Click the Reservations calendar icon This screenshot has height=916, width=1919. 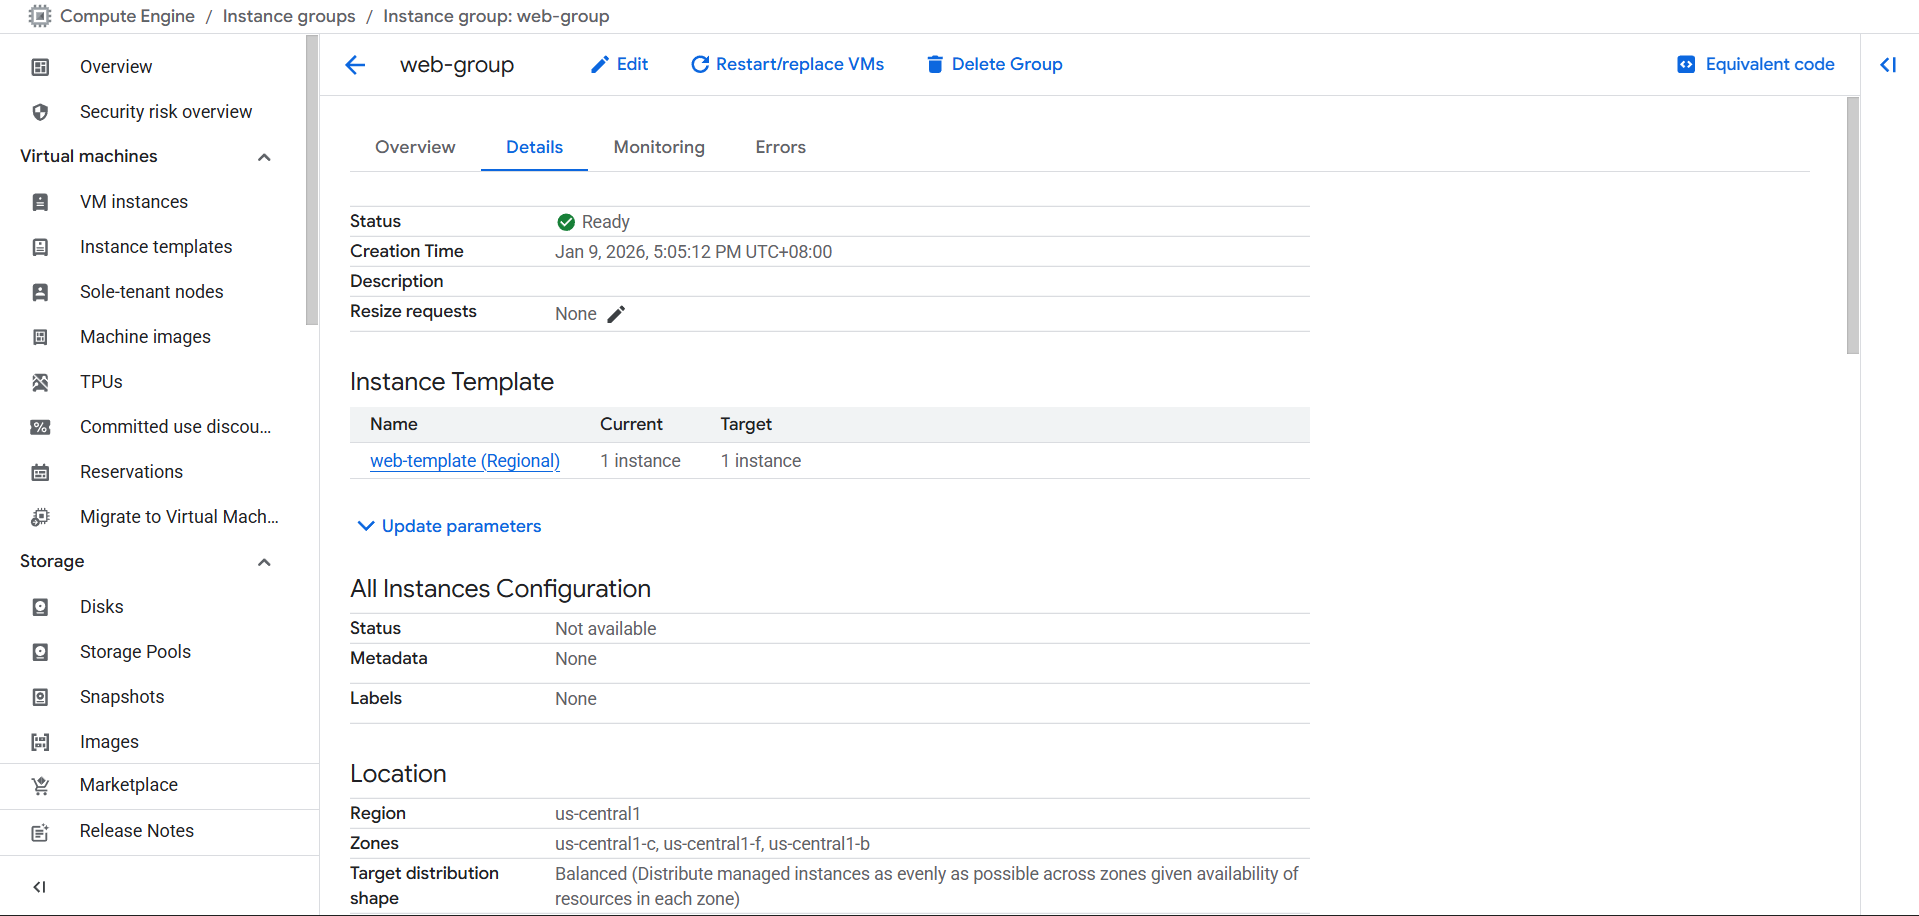click(40, 472)
